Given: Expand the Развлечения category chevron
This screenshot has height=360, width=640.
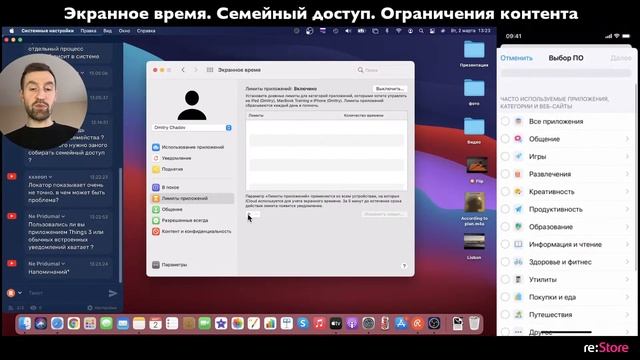Looking at the screenshot, I should (x=627, y=174).
